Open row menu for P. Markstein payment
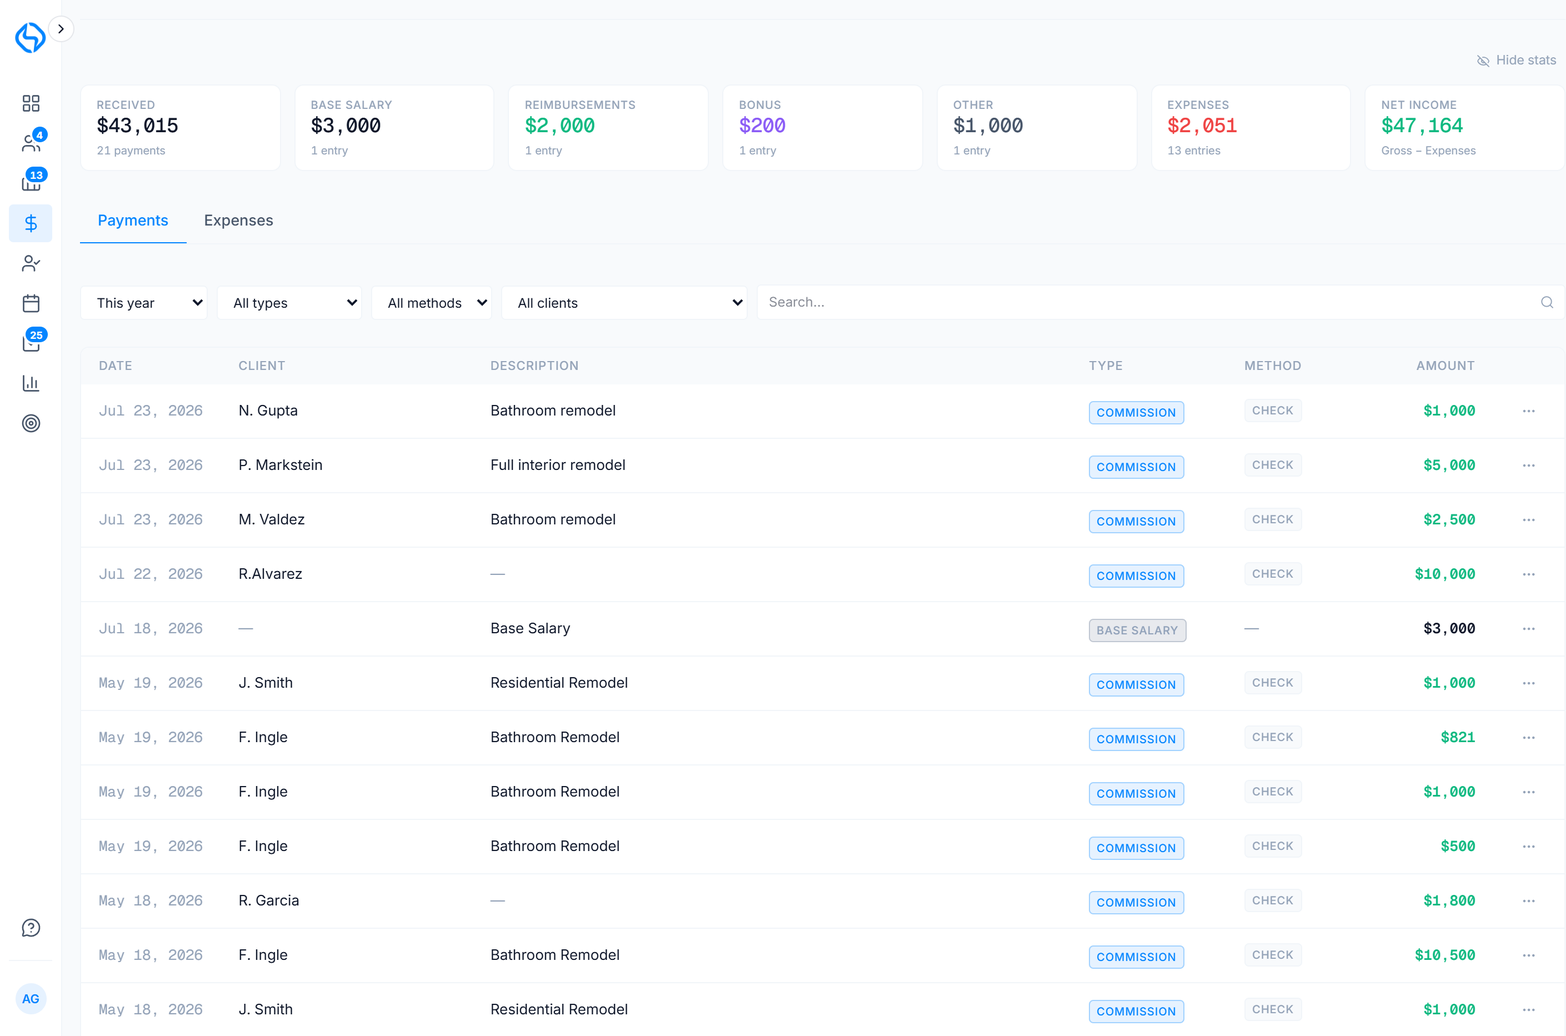The image size is (1566, 1036). [1529, 465]
